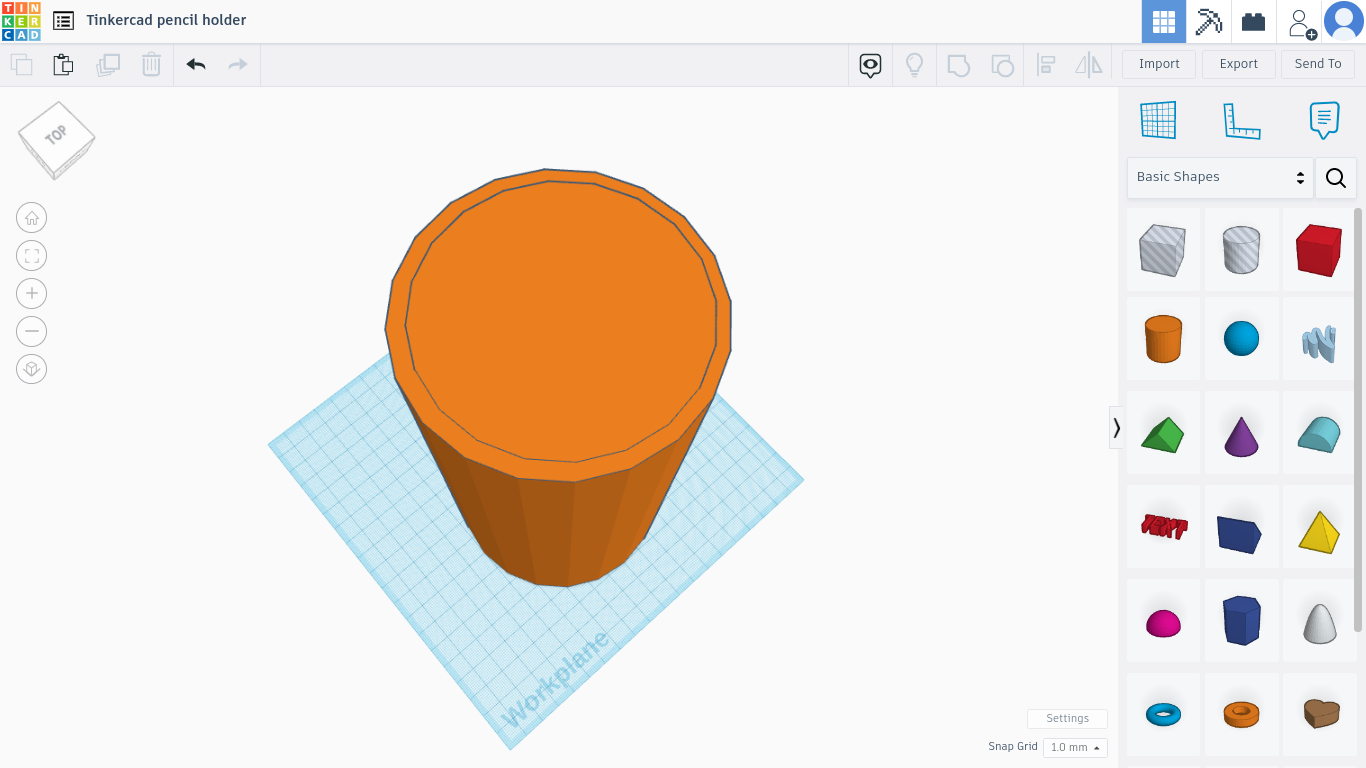Click the Fit view to selection icon

31,255
